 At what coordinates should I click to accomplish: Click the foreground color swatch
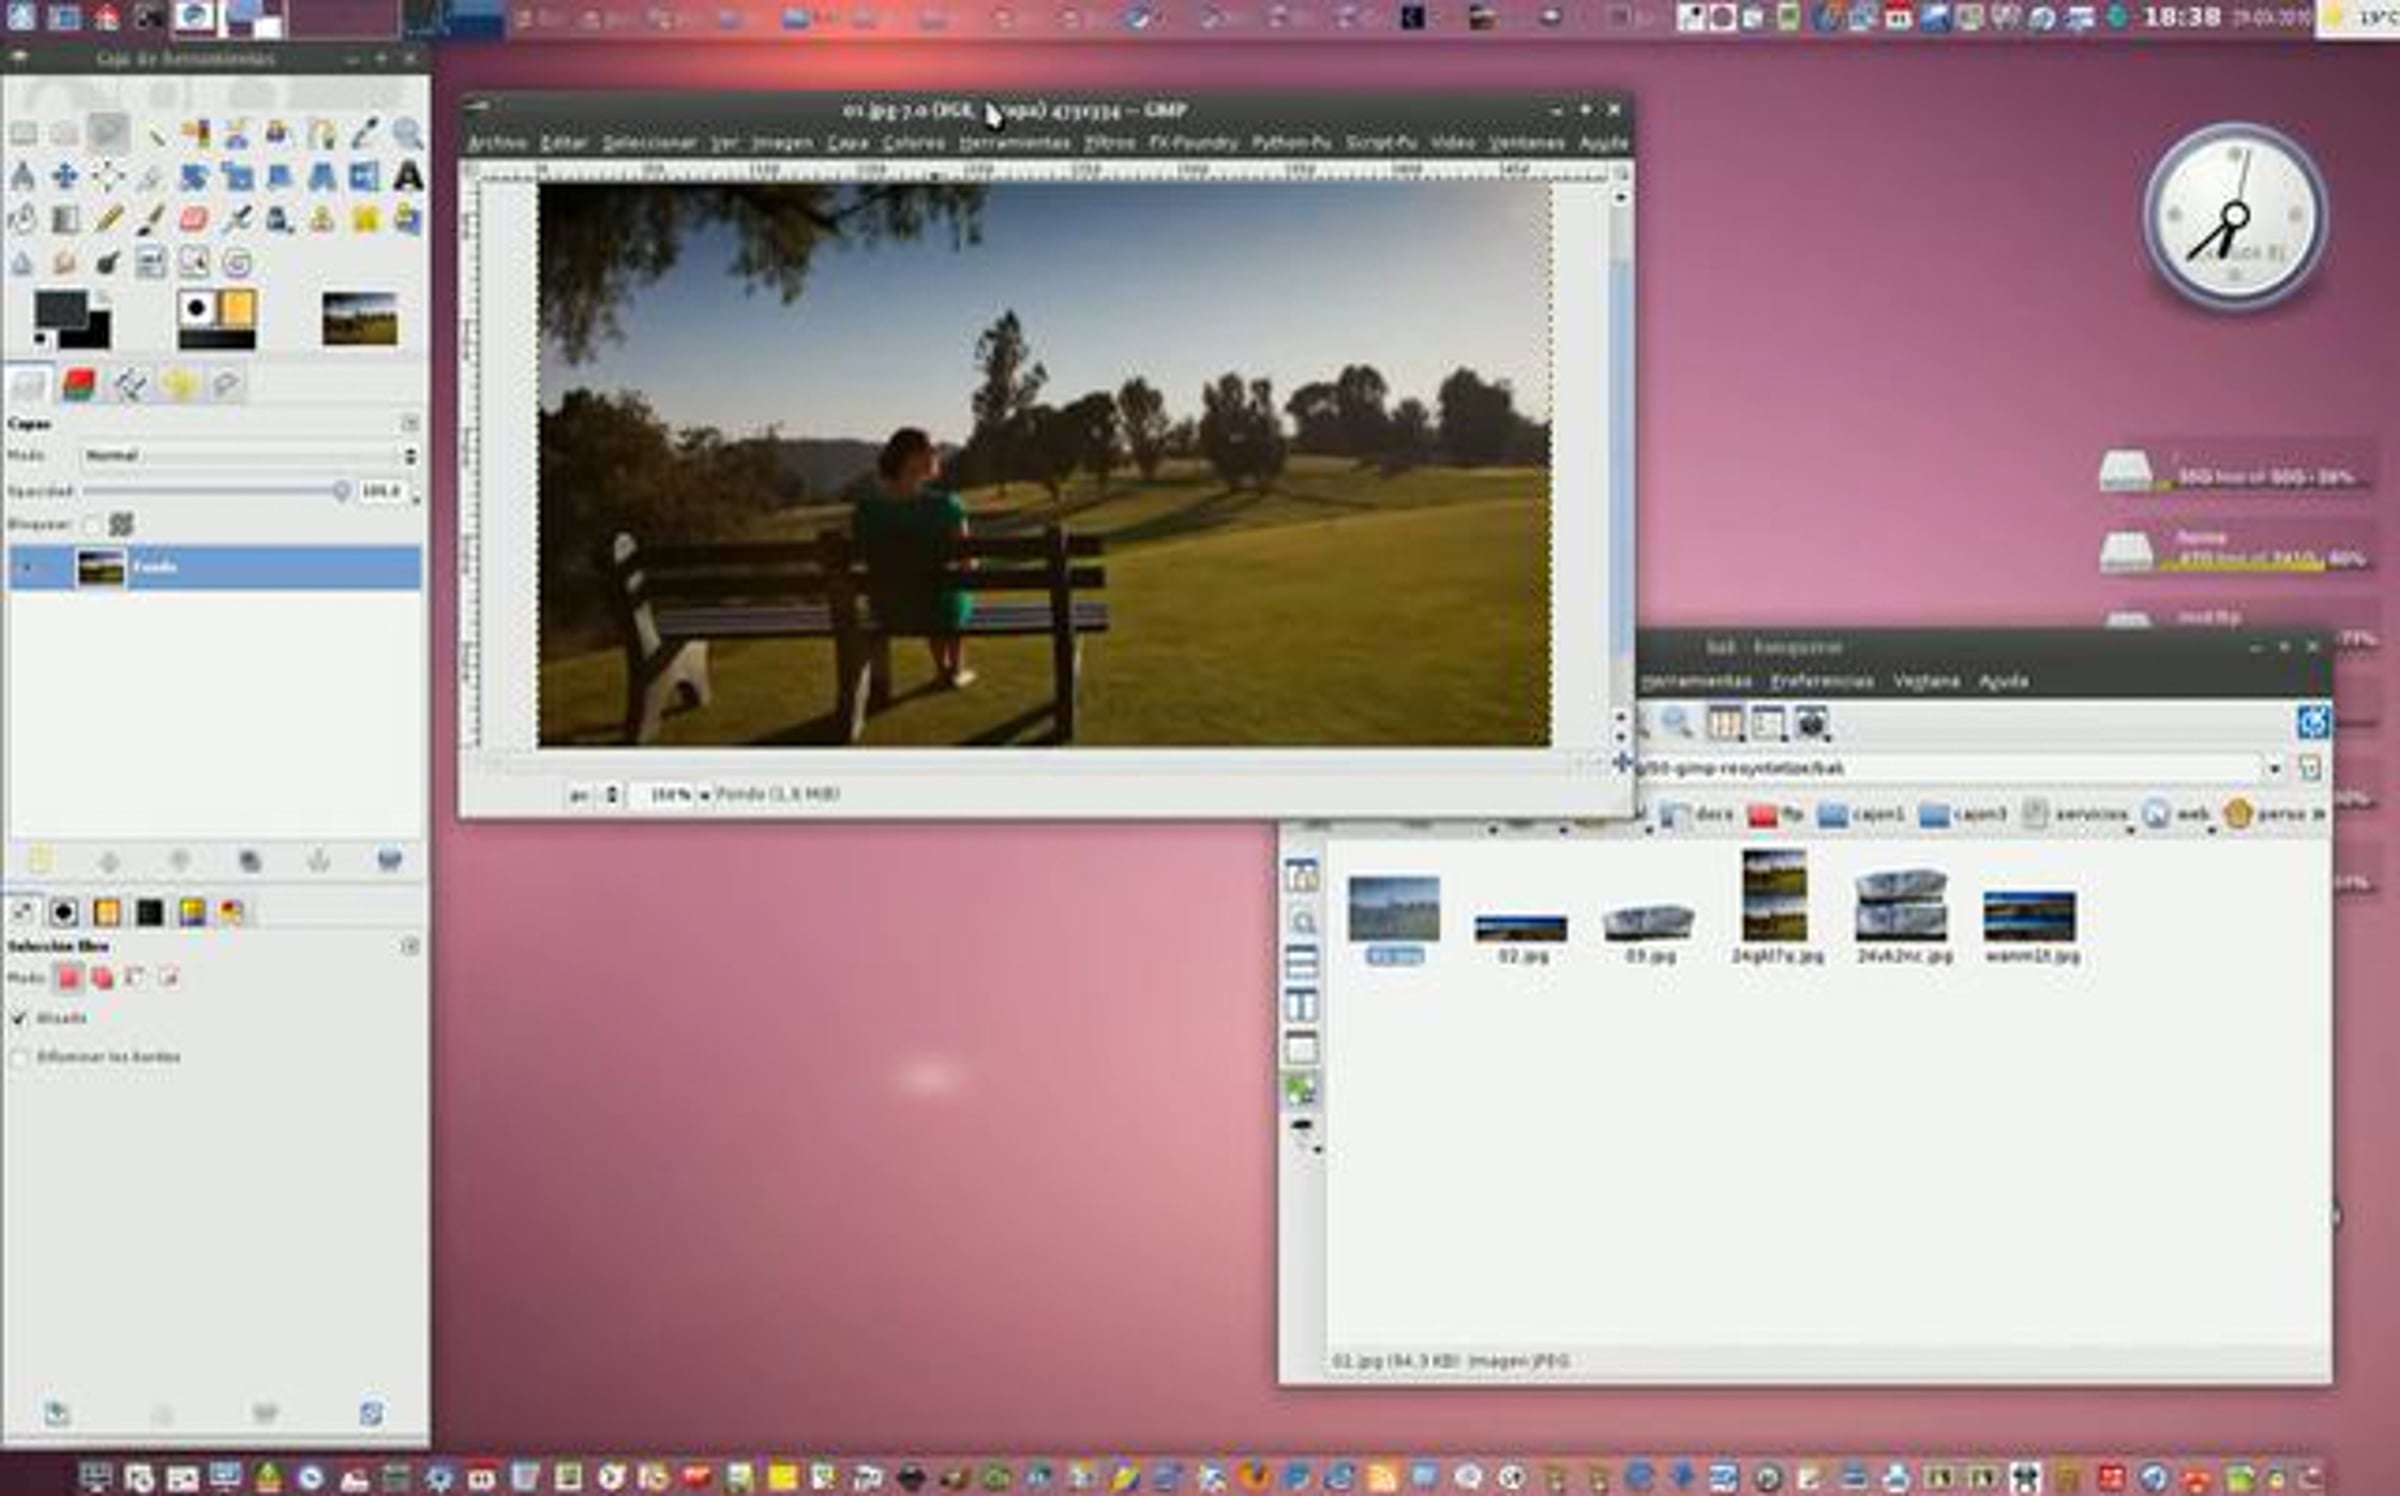pos(59,309)
